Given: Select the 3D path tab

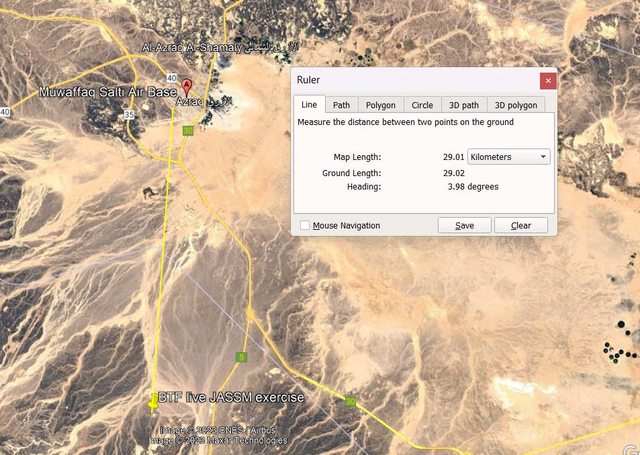Looking at the screenshot, I should pyautogui.click(x=464, y=105).
